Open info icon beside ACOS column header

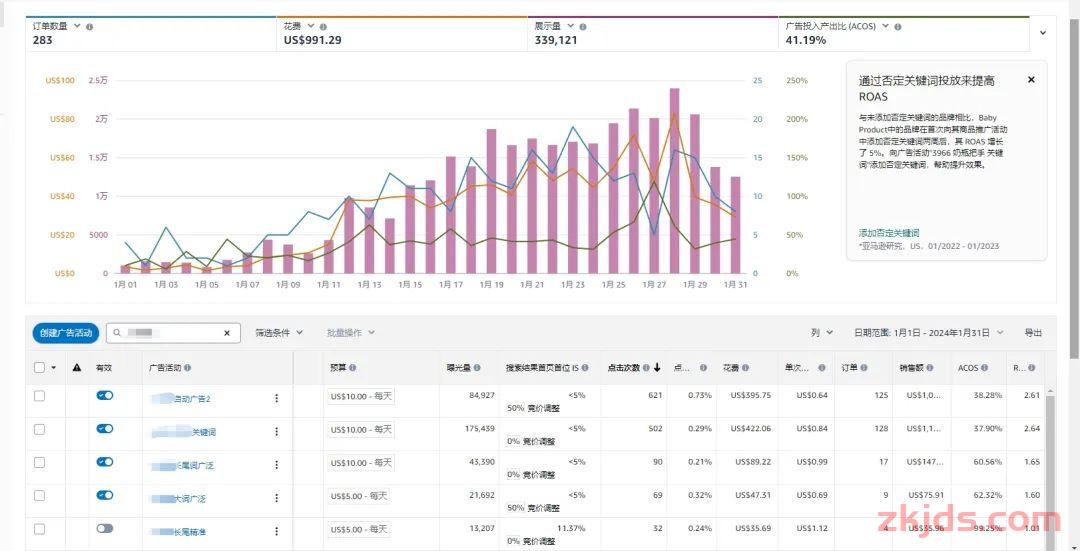(985, 368)
